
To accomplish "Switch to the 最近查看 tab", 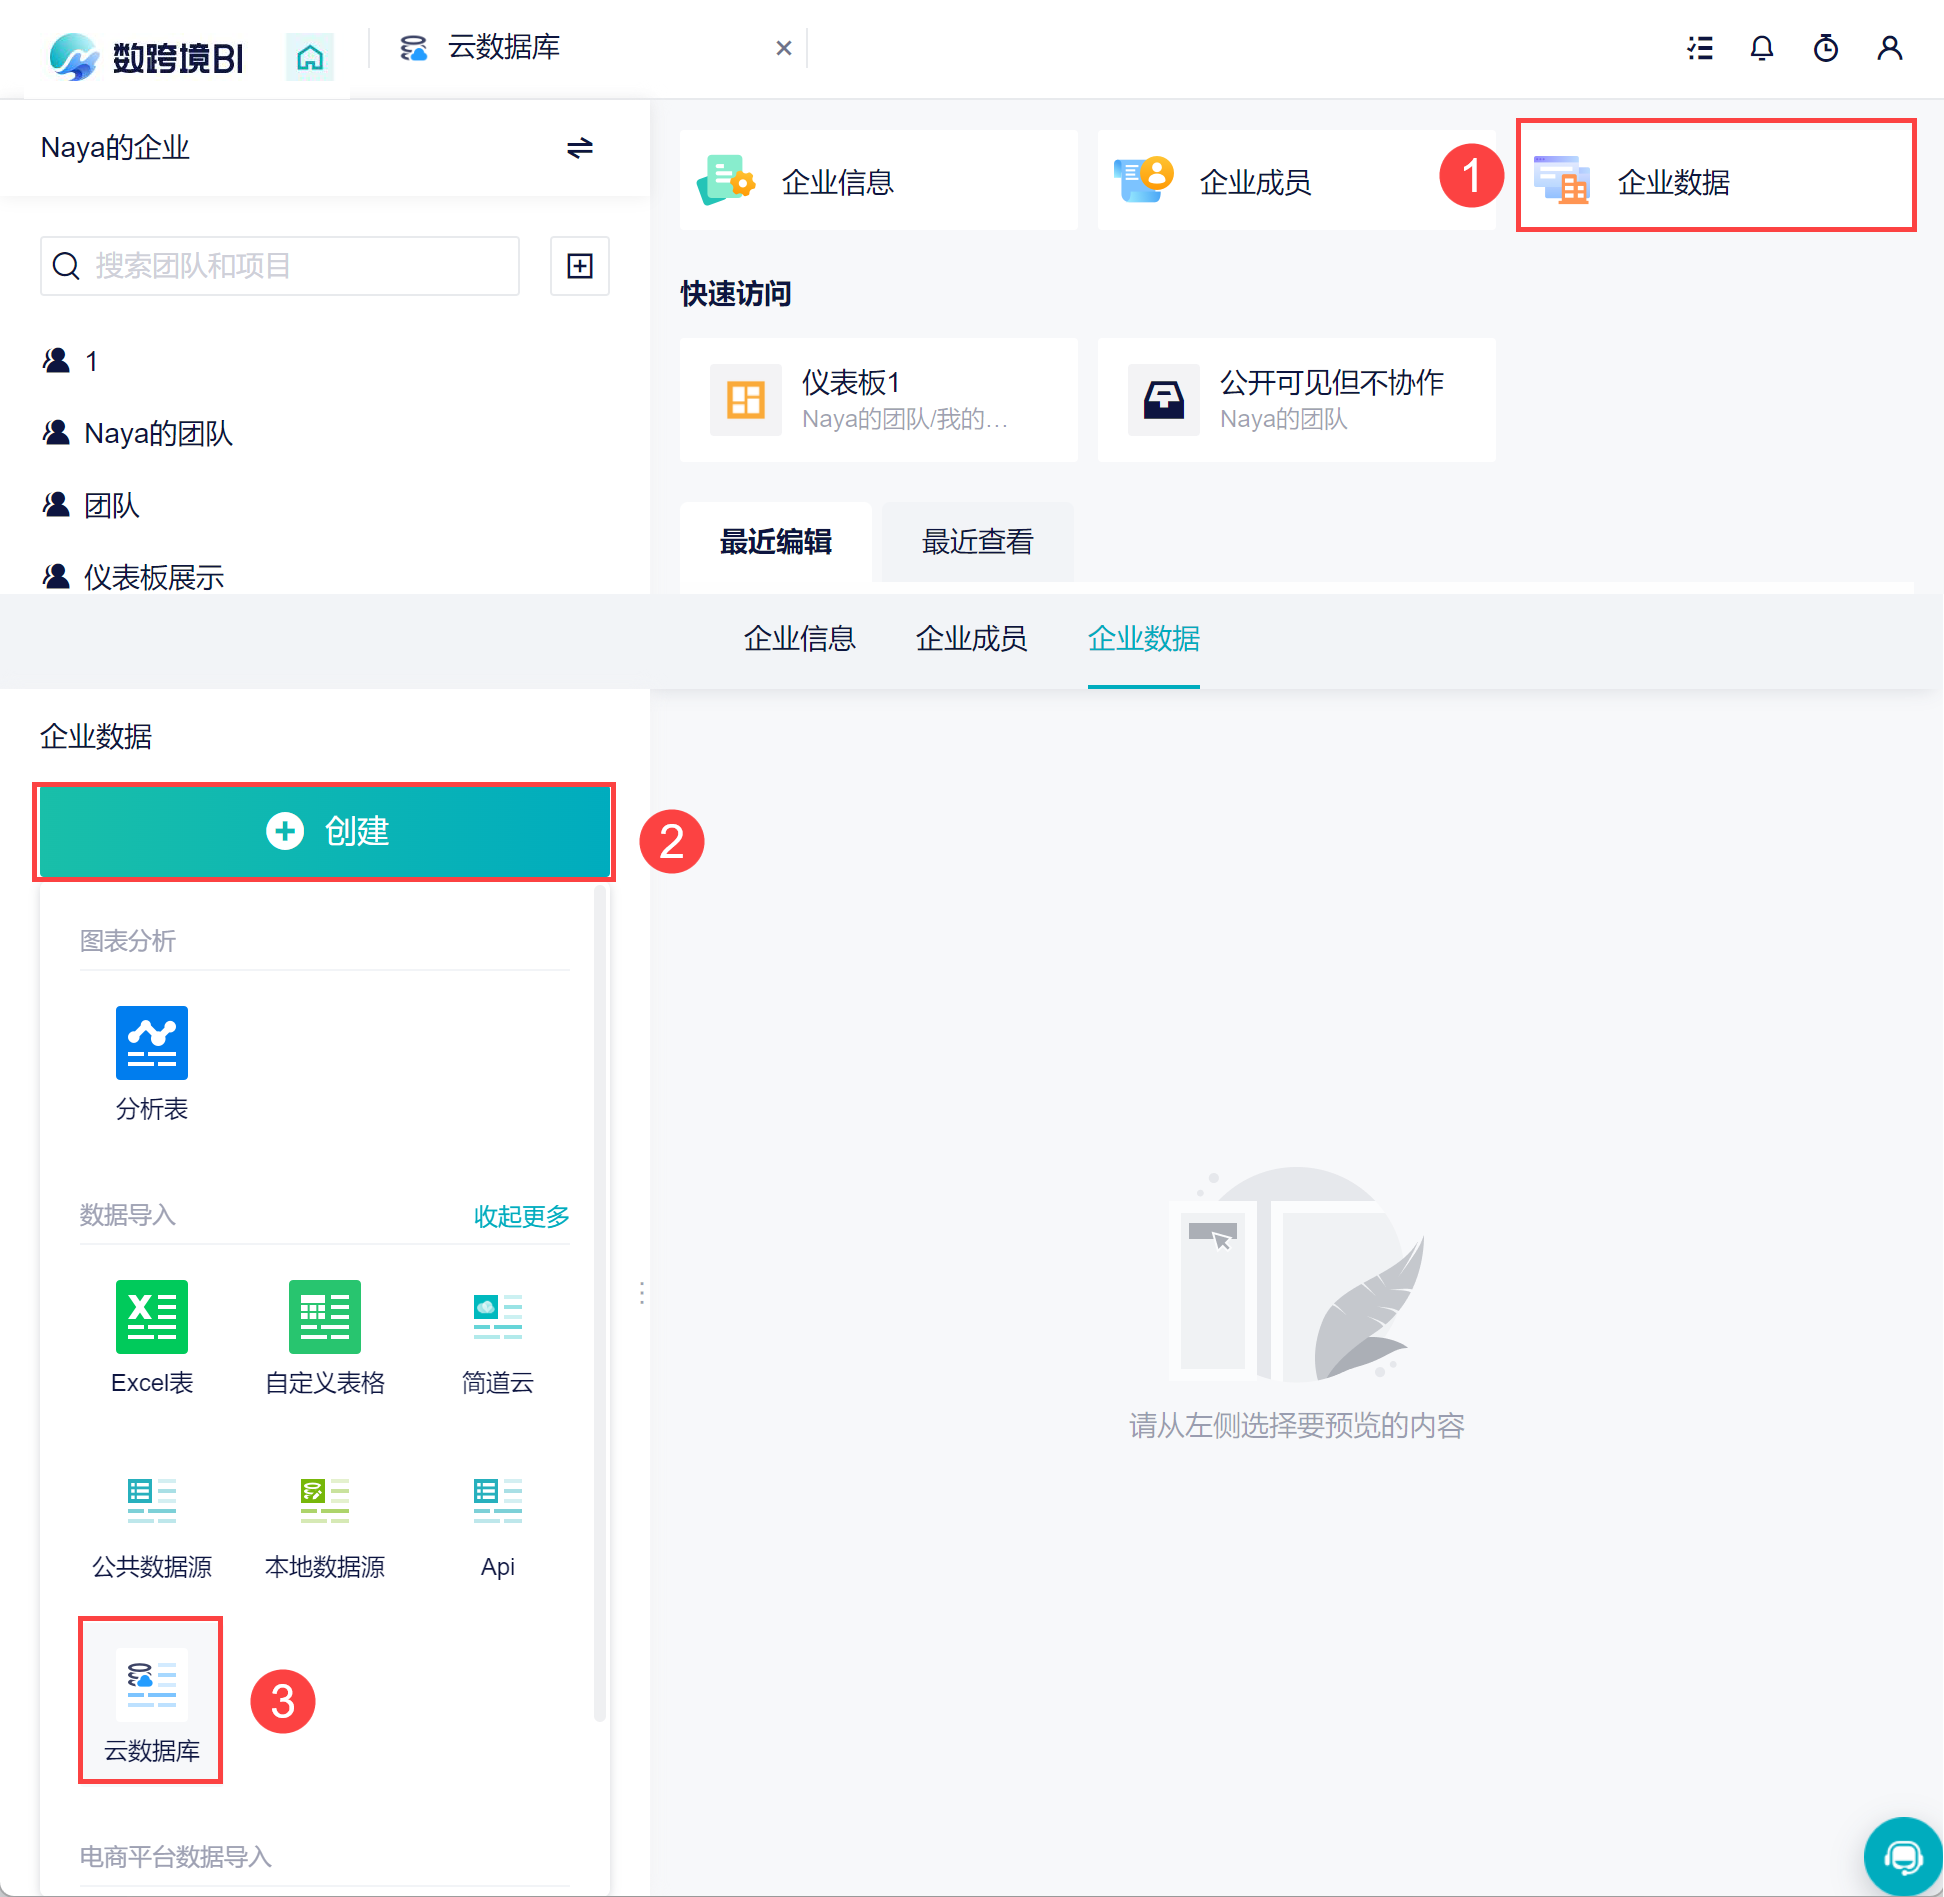I will tap(977, 541).
